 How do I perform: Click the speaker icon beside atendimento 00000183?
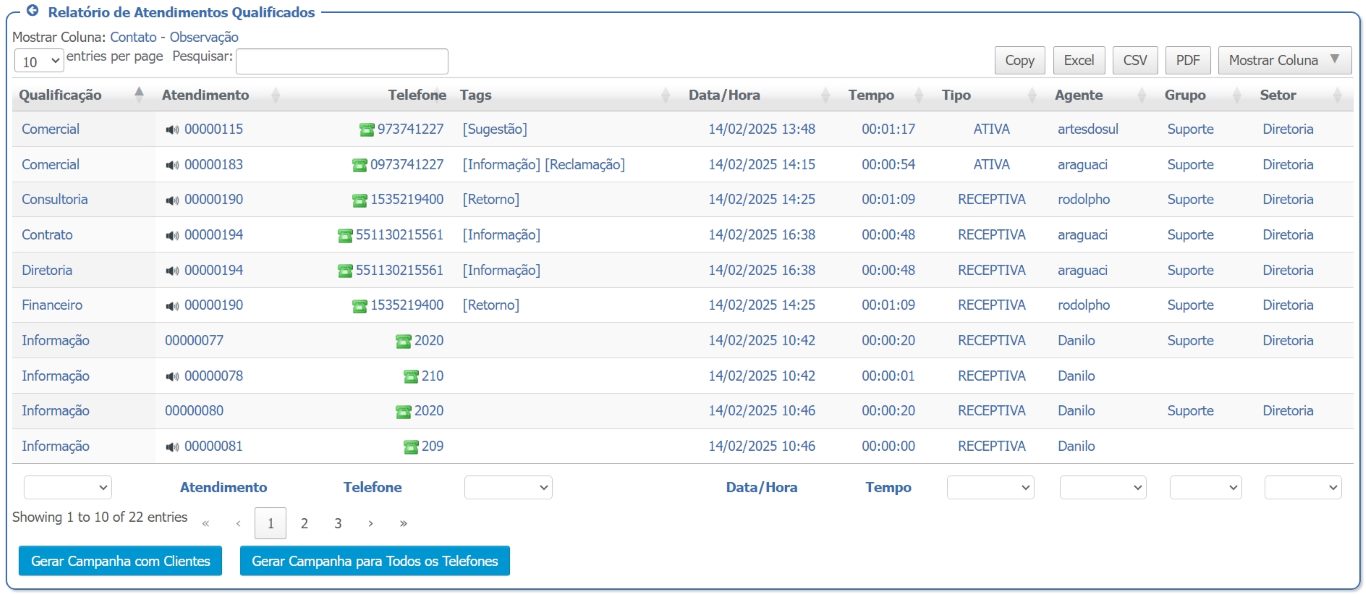(x=172, y=165)
